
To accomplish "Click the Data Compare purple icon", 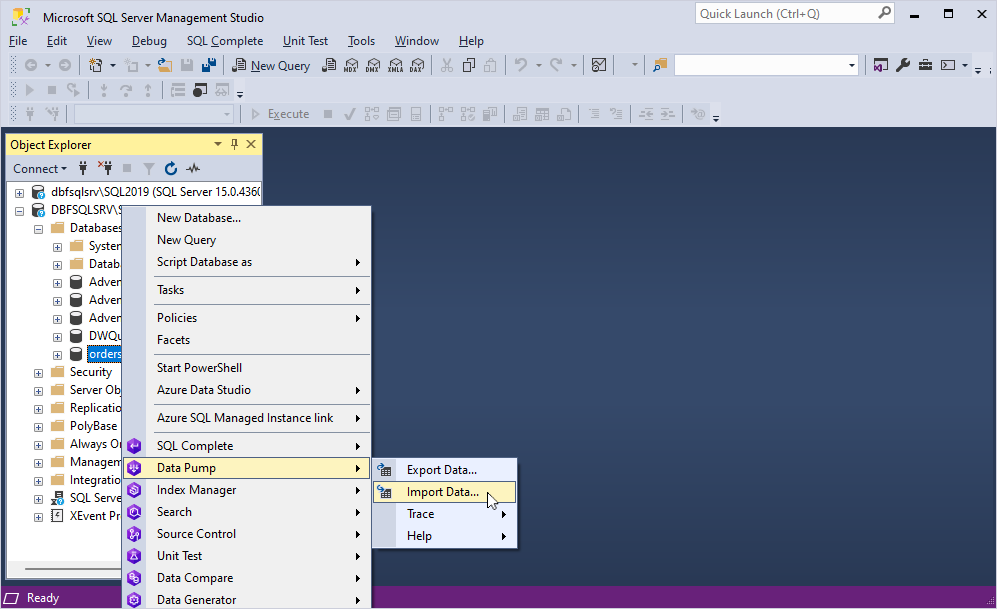I will (x=134, y=578).
